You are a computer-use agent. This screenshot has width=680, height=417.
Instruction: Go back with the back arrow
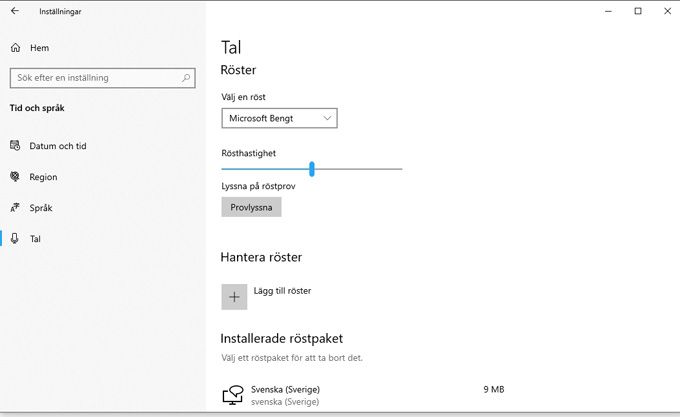15,11
